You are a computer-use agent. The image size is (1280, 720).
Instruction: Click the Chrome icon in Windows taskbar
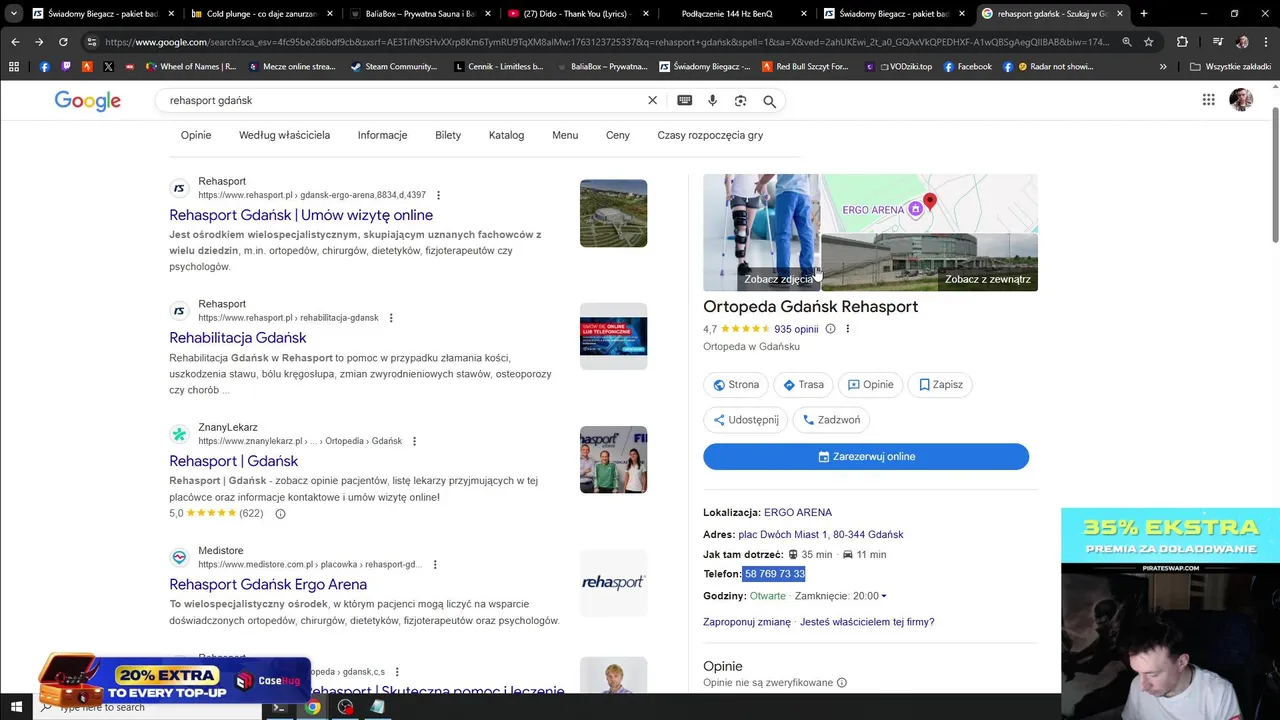[x=313, y=707]
